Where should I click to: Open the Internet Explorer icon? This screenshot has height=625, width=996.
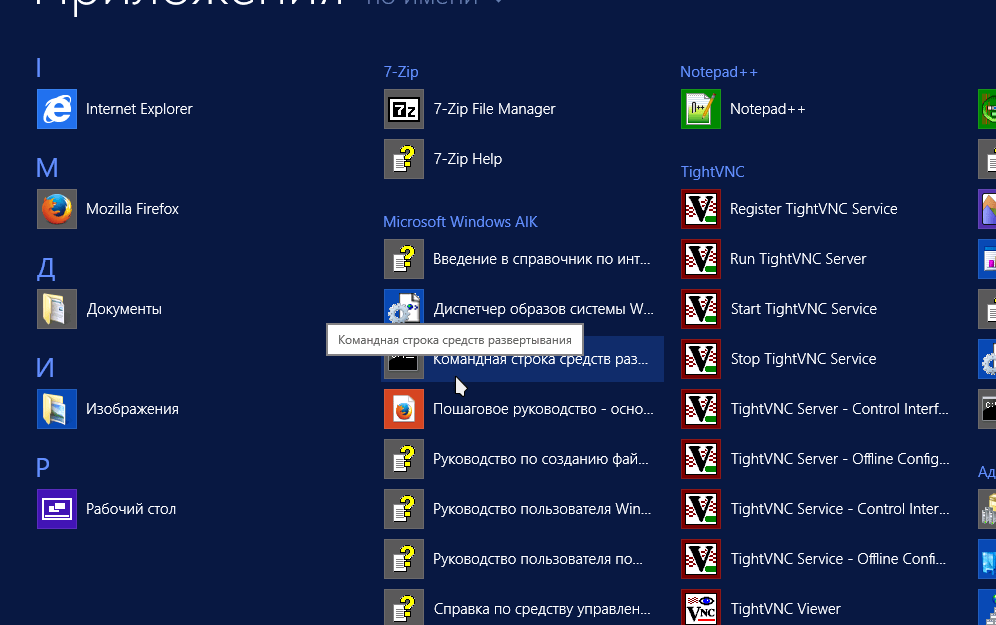click(x=57, y=109)
